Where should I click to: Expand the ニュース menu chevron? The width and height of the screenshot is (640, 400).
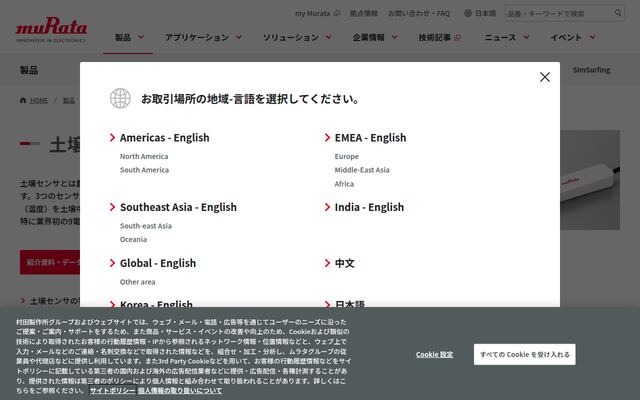[526, 37]
